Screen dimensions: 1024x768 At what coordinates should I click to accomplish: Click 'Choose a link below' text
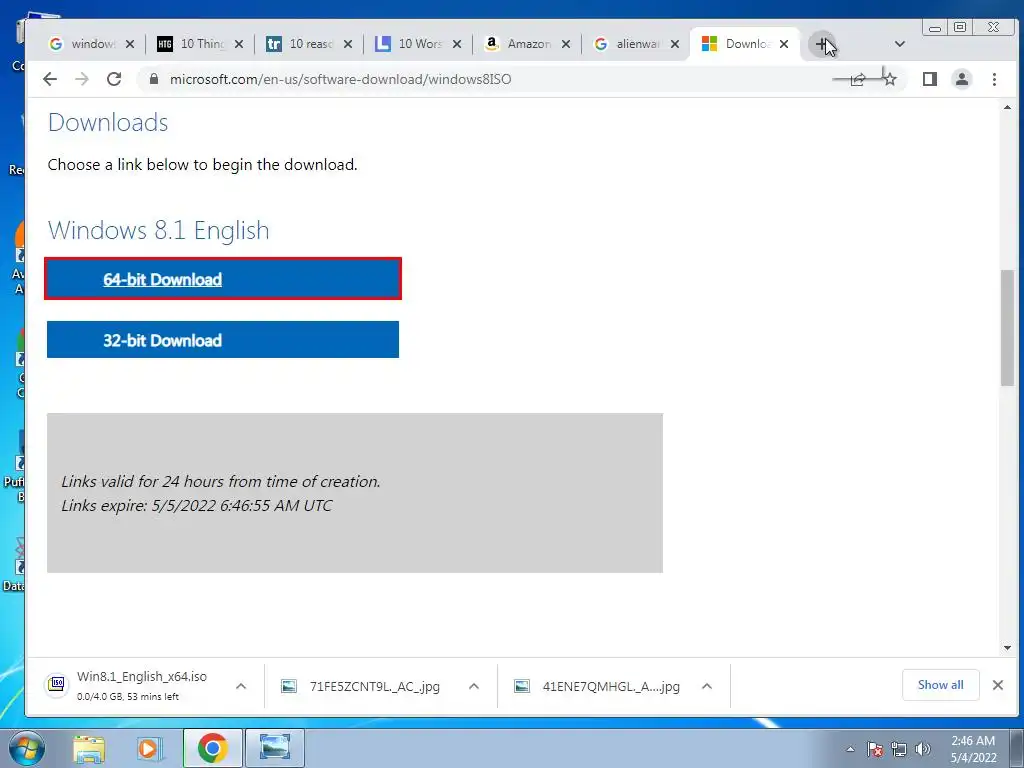[x=202, y=165]
